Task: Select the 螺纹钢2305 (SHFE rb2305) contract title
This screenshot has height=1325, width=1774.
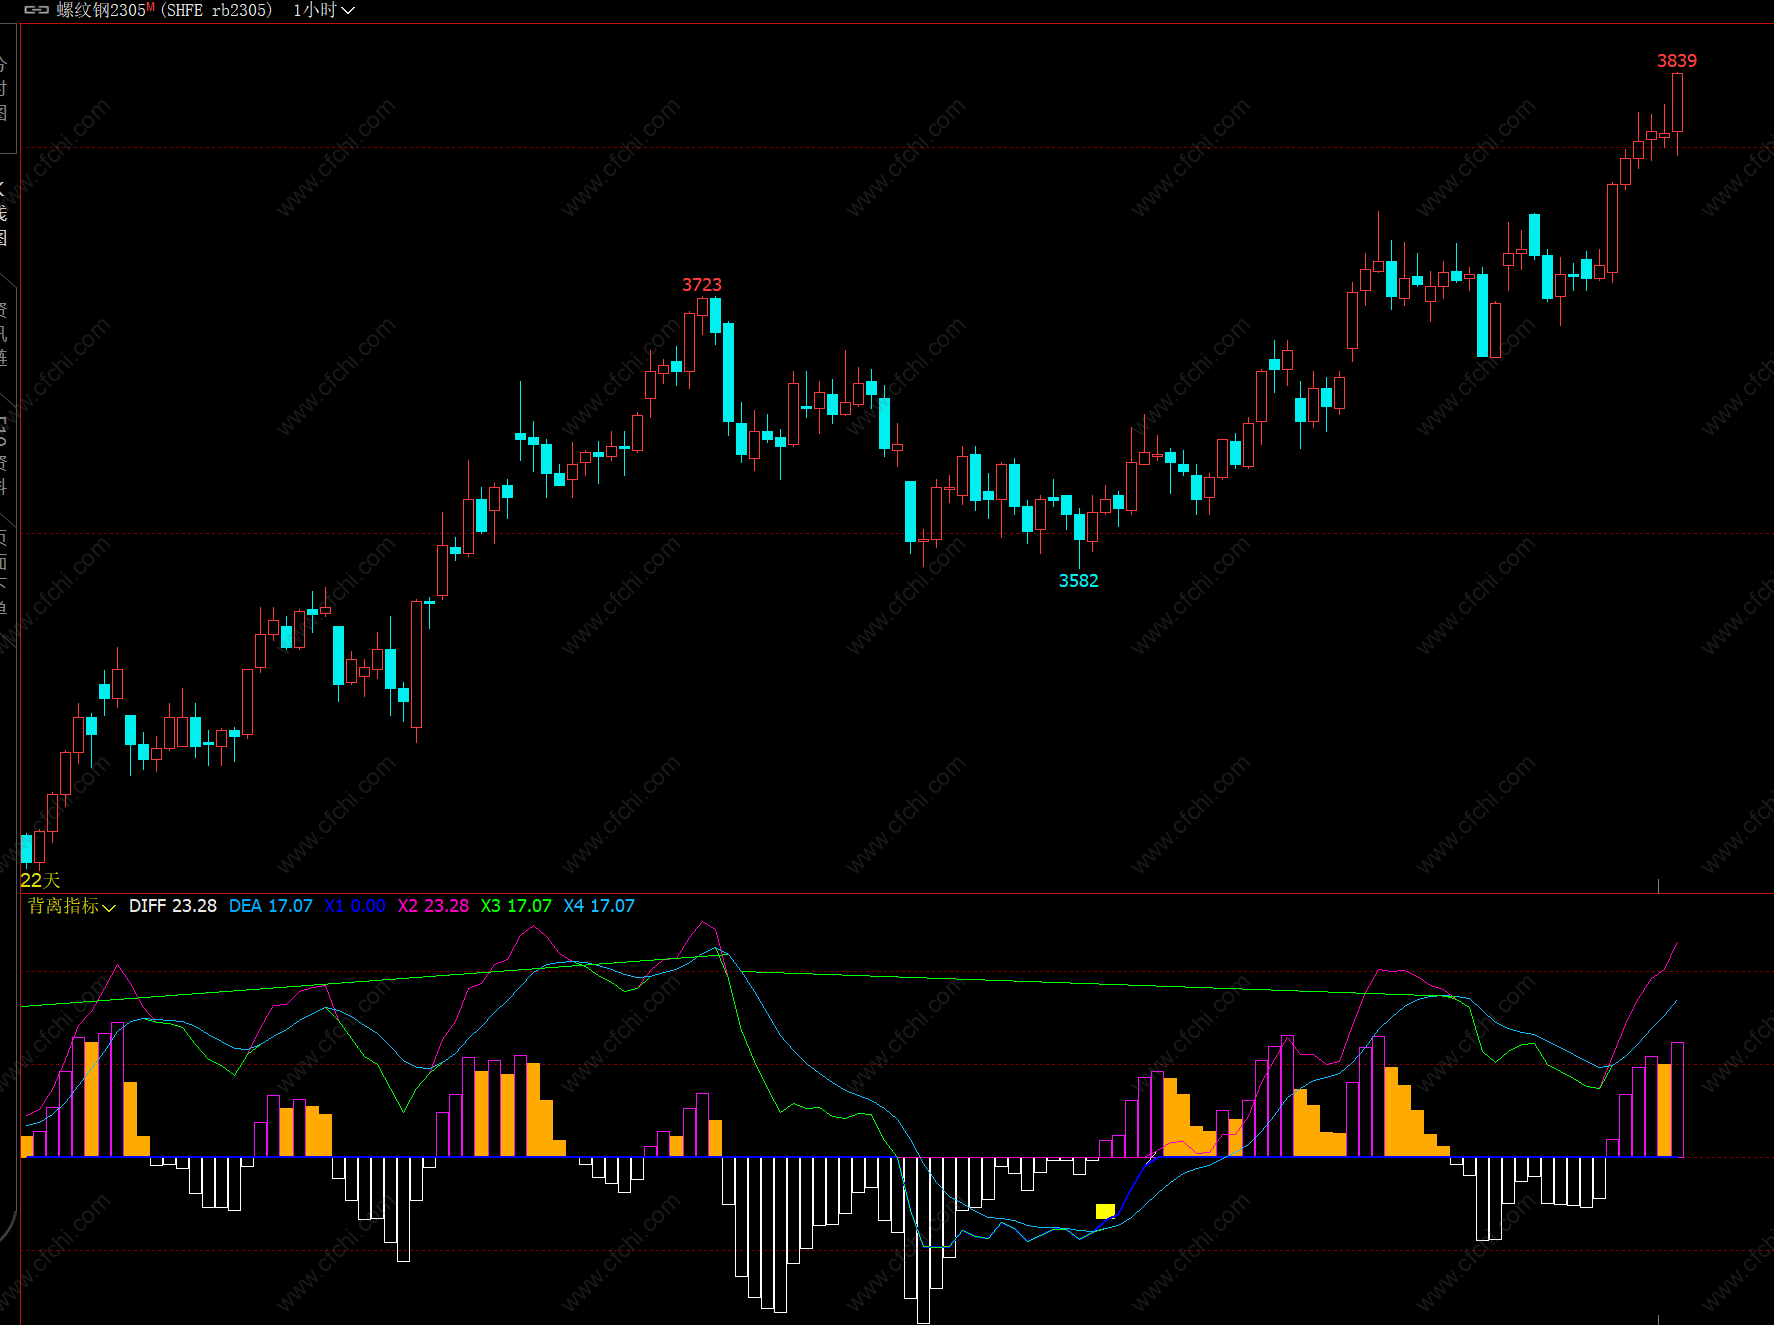Action: pos(164,10)
